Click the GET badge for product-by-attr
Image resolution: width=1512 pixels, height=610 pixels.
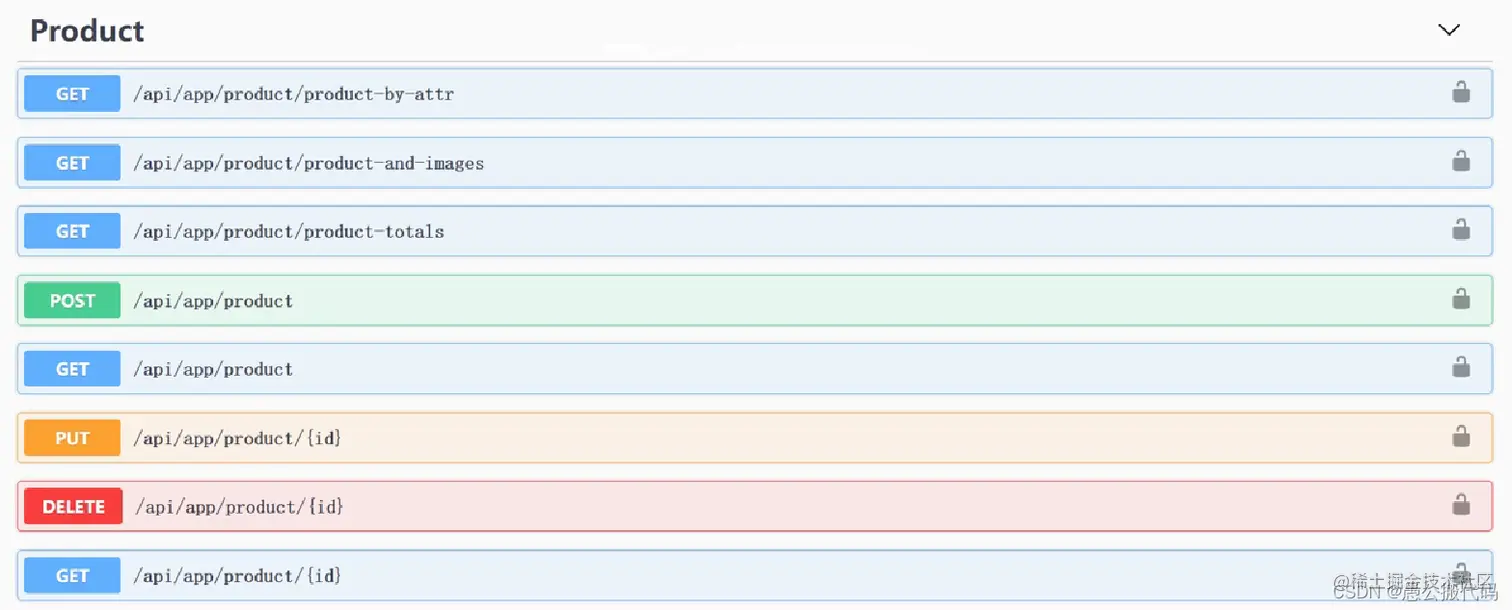coord(72,94)
